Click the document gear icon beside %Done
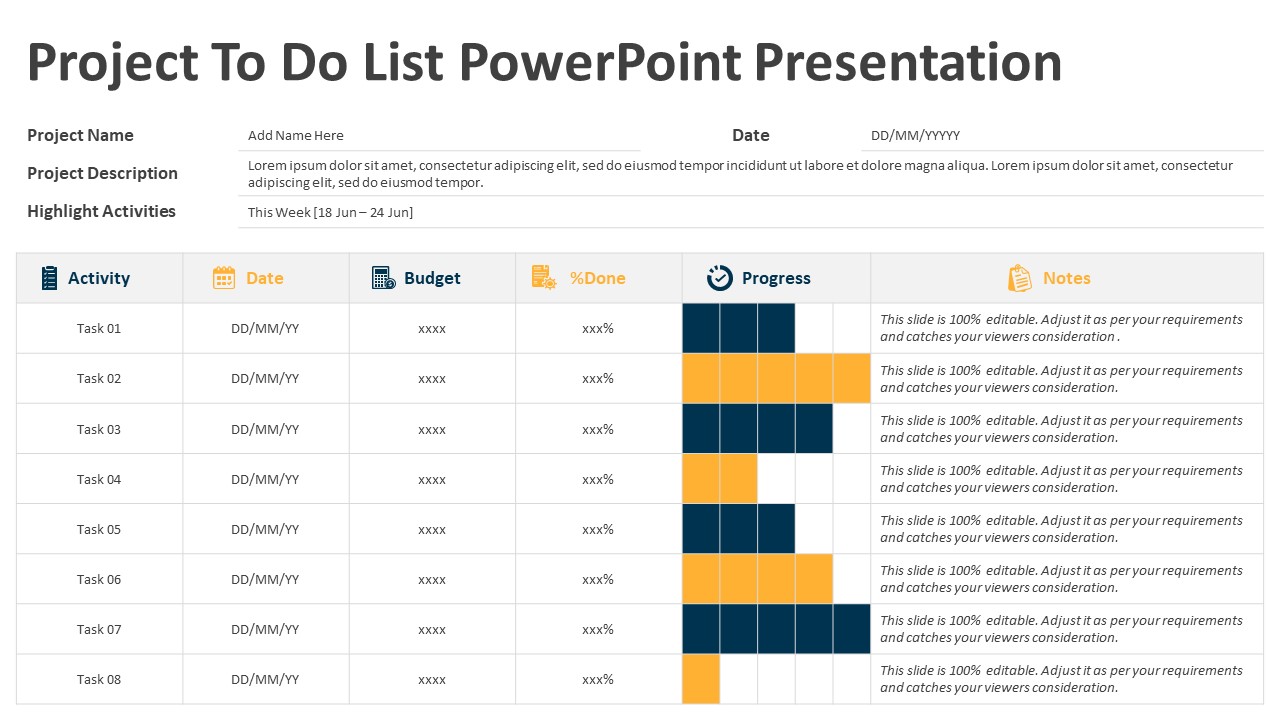1280x720 pixels. pyautogui.click(x=543, y=278)
